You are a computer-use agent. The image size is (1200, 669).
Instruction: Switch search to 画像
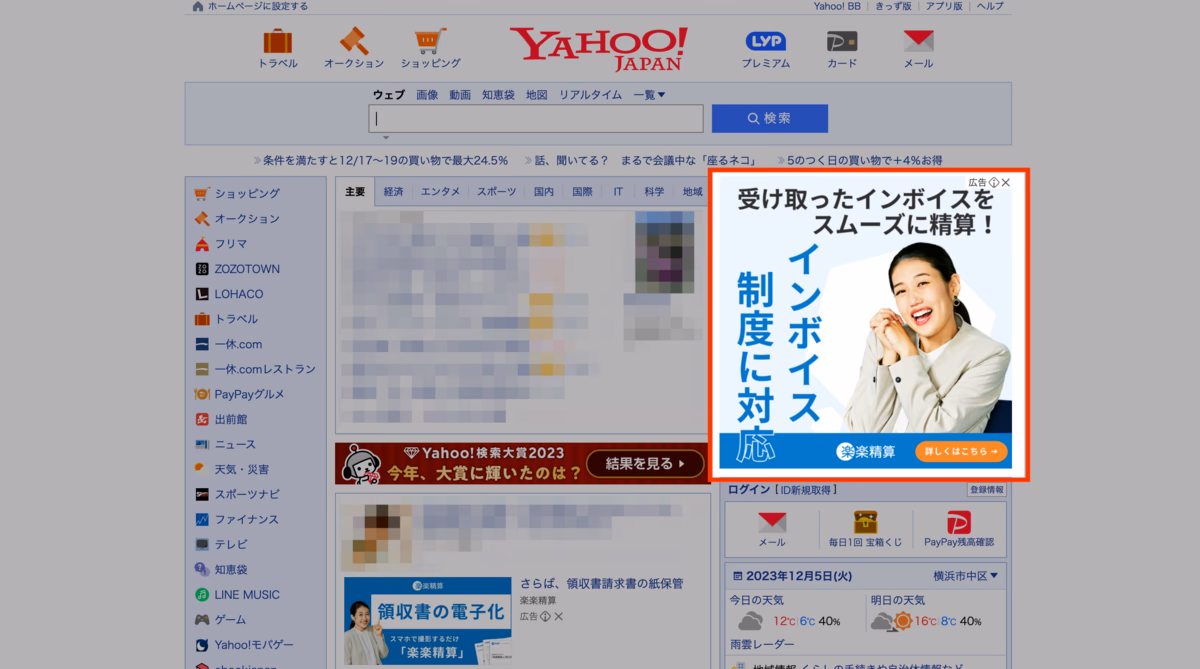(x=427, y=95)
